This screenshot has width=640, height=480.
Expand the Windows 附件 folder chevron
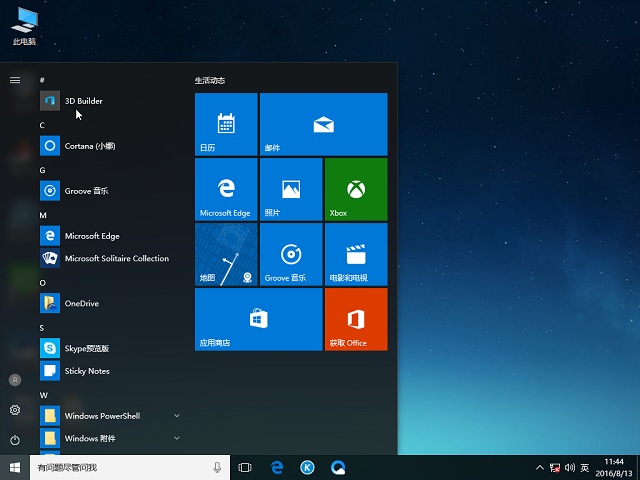(177, 438)
